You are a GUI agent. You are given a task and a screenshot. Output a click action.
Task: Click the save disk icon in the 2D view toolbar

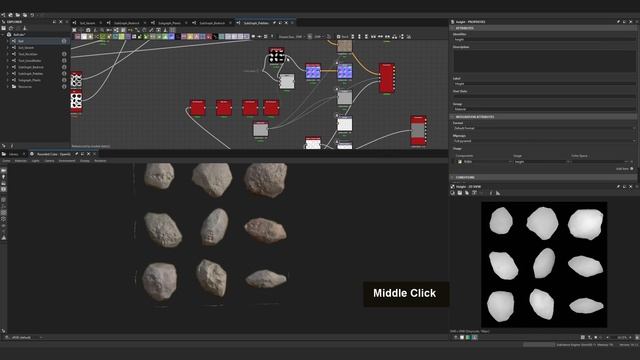pyautogui.click(x=460, y=193)
